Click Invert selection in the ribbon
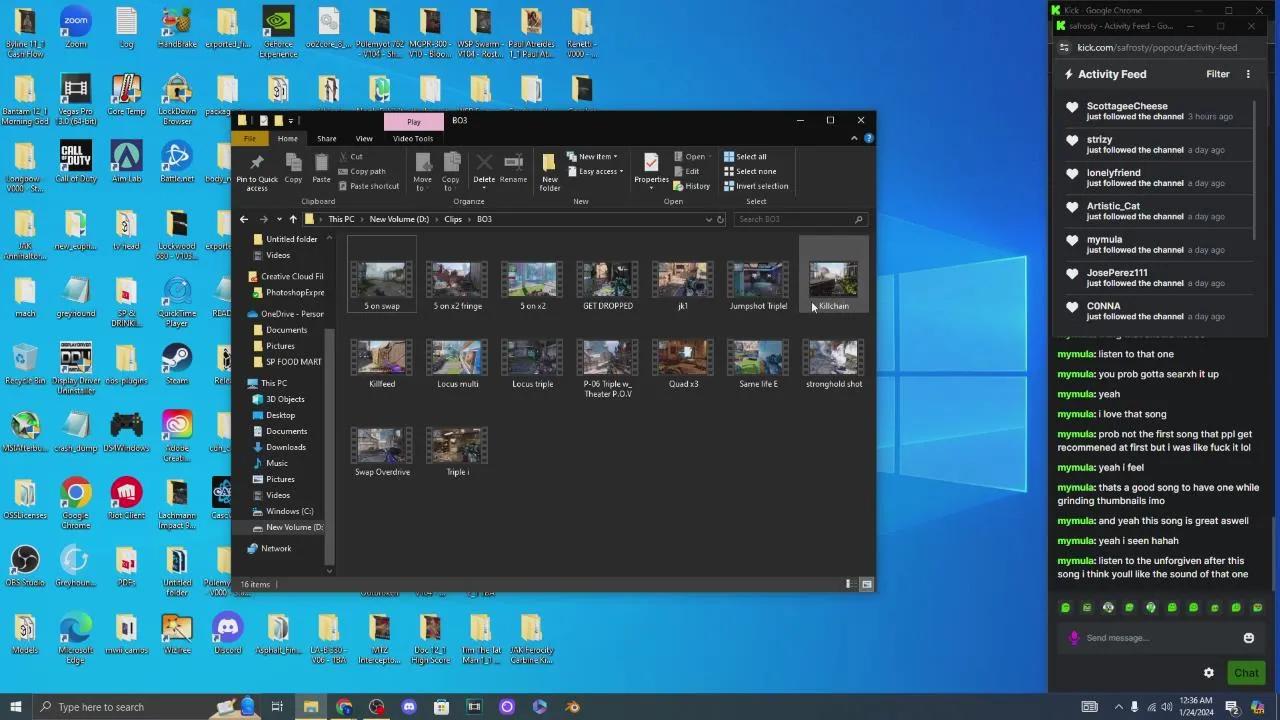The height and width of the screenshot is (720, 1280). pyautogui.click(x=756, y=186)
